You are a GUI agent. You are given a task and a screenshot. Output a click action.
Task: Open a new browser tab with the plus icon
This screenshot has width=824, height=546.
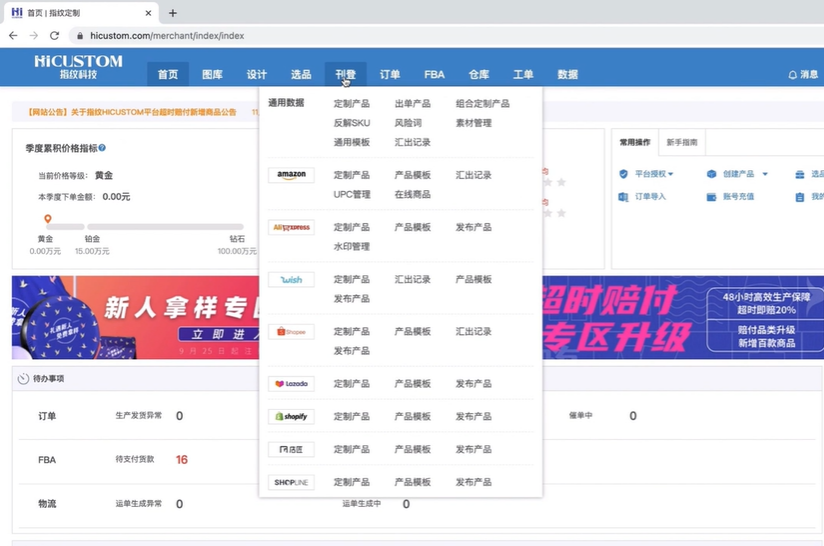172,13
